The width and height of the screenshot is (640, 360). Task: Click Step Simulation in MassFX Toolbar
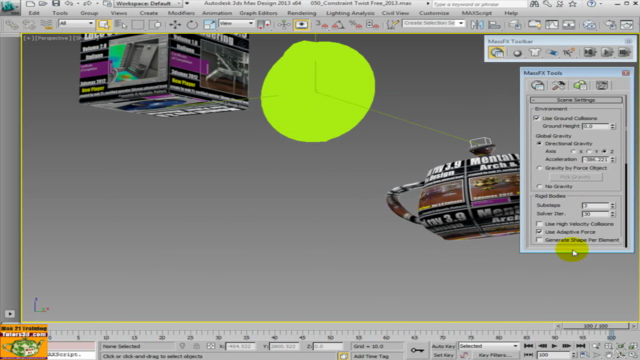(x=624, y=53)
